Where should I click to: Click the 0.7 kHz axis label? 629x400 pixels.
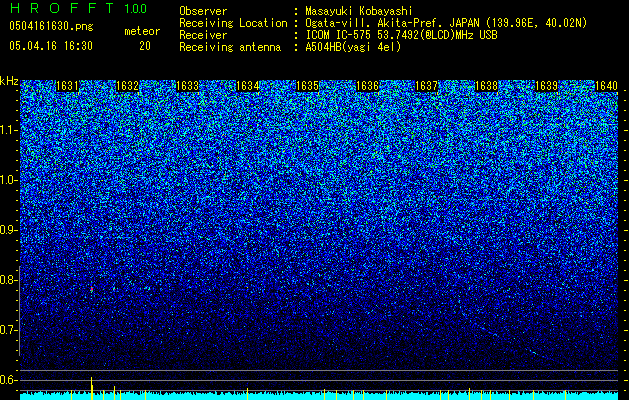coord(9,330)
